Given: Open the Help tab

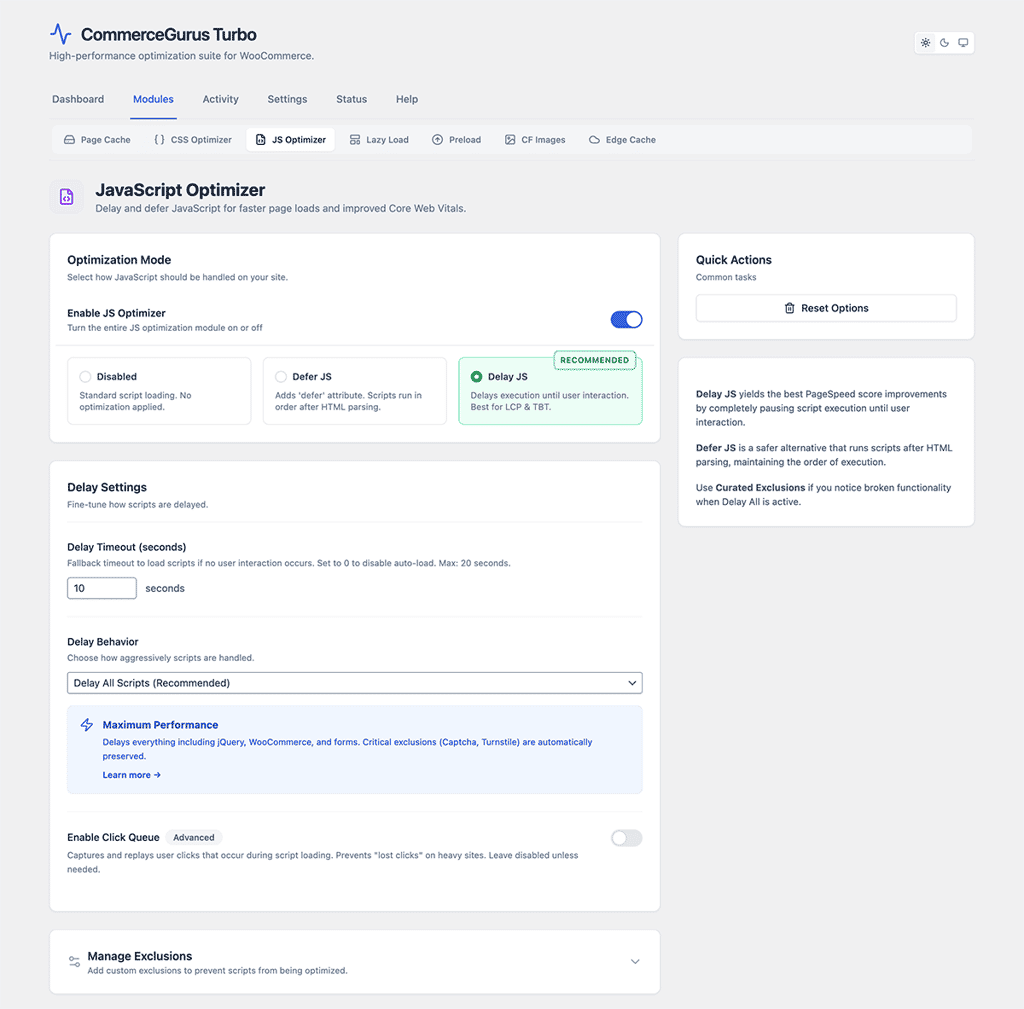Looking at the screenshot, I should (x=407, y=99).
